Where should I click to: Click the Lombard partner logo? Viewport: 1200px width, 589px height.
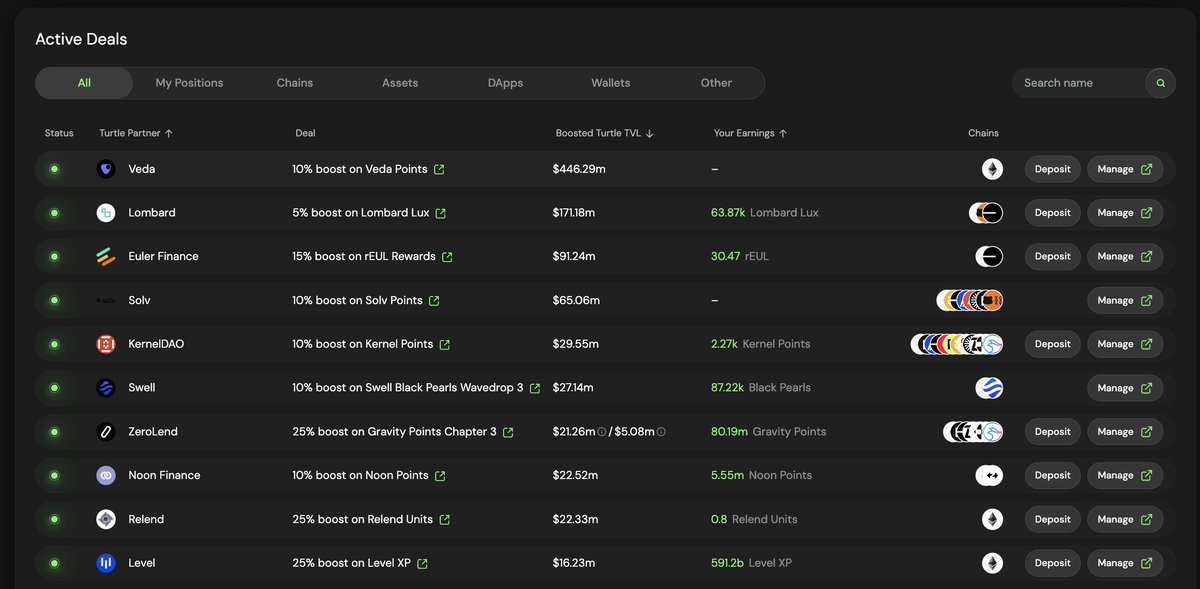pos(106,213)
